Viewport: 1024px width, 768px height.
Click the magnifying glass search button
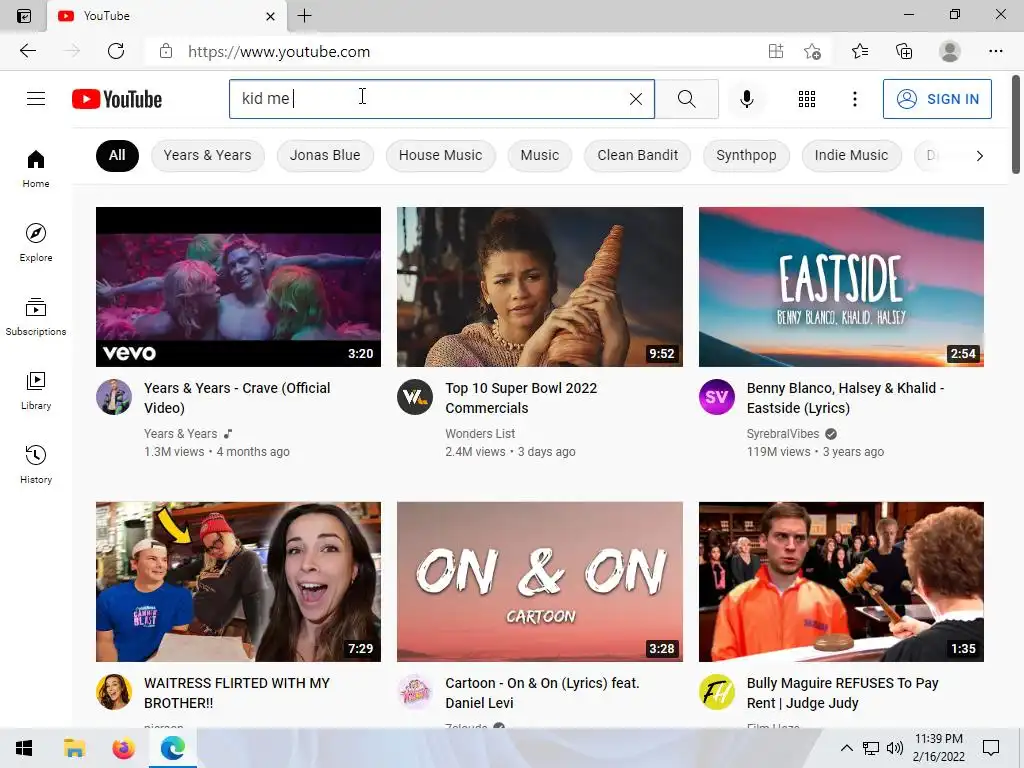pyautogui.click(x=686, y=99)
